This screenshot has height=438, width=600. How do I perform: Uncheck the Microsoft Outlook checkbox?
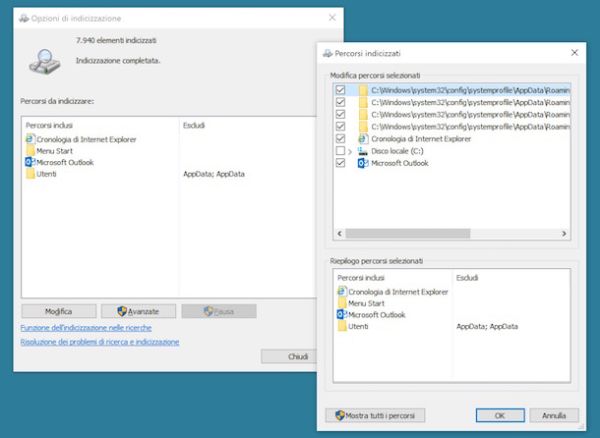click(x=341, y=162)
